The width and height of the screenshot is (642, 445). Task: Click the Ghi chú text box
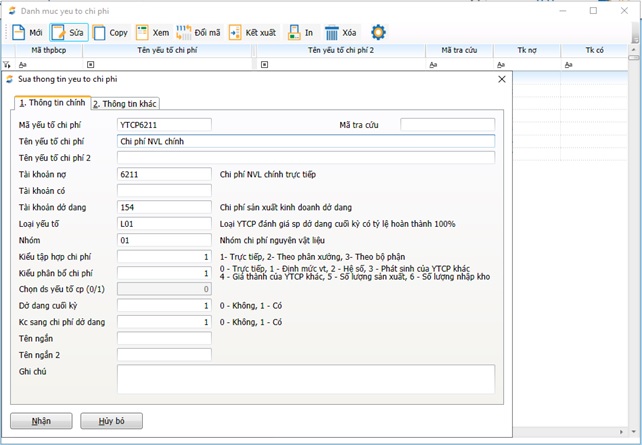click(x=305, y=379)
